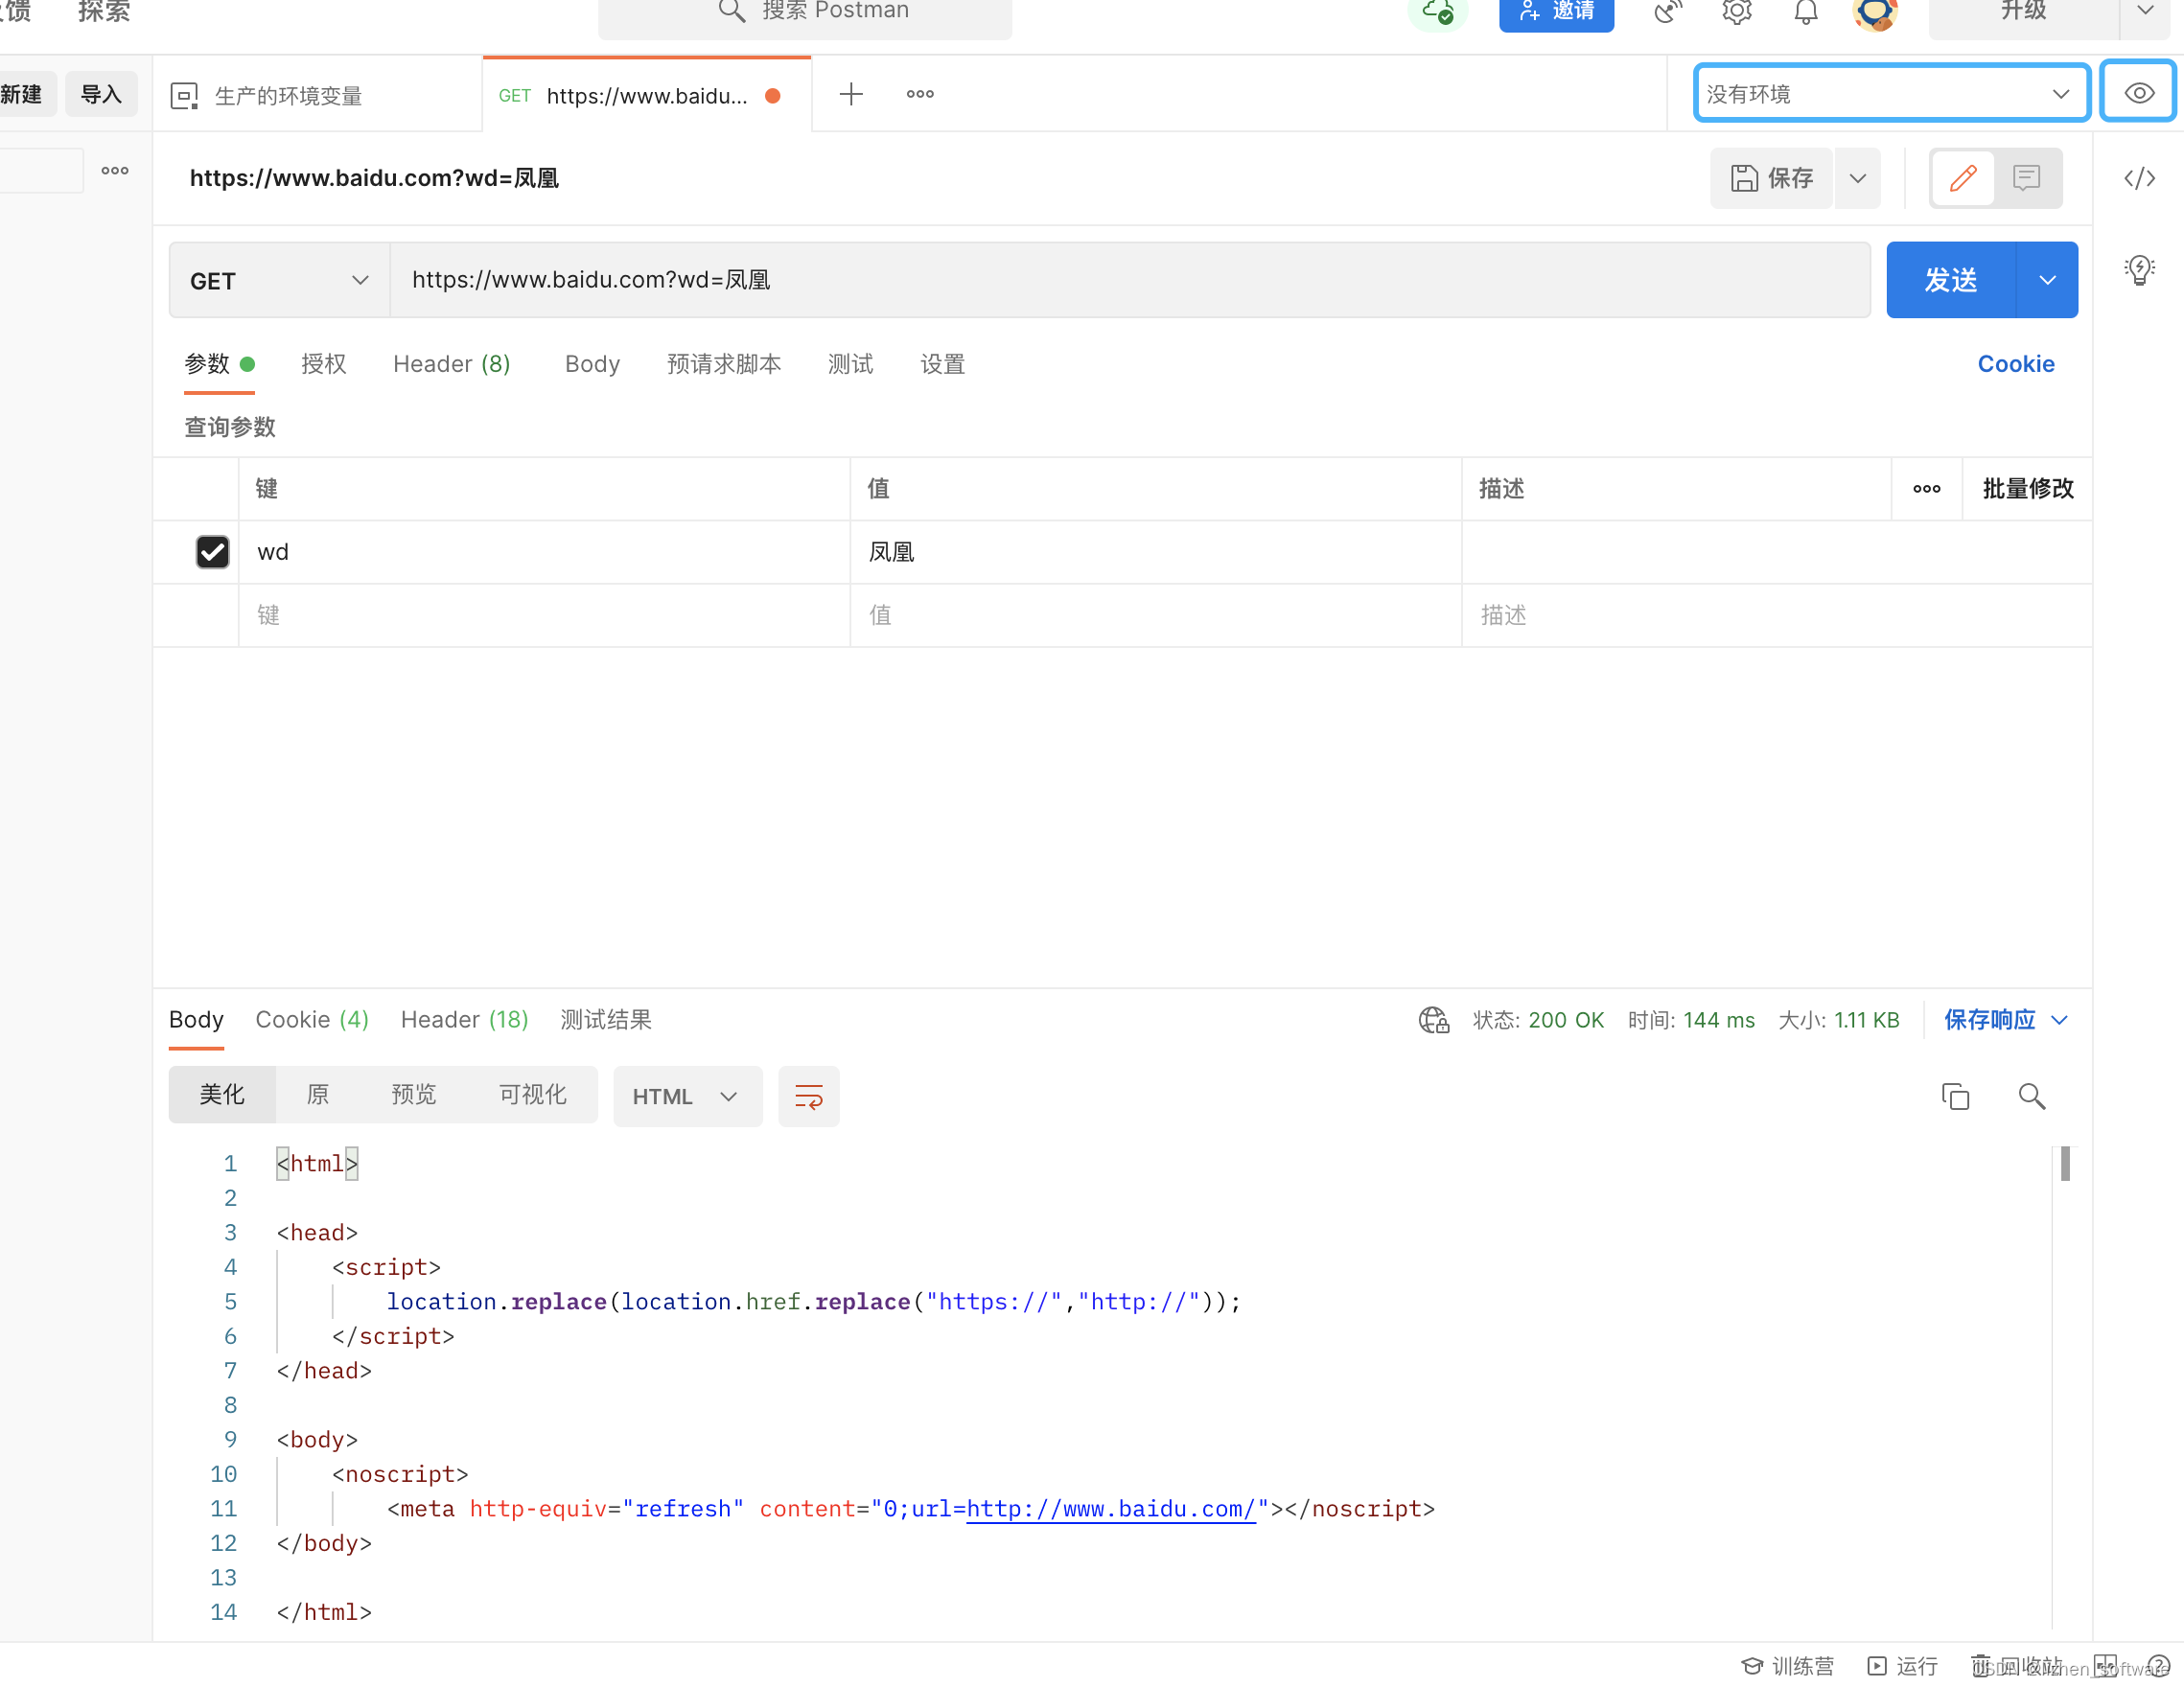Viewport: 2184px width, 1687px height.
Task: Select the 原 raw view
Action: [x=318, y=1094]
